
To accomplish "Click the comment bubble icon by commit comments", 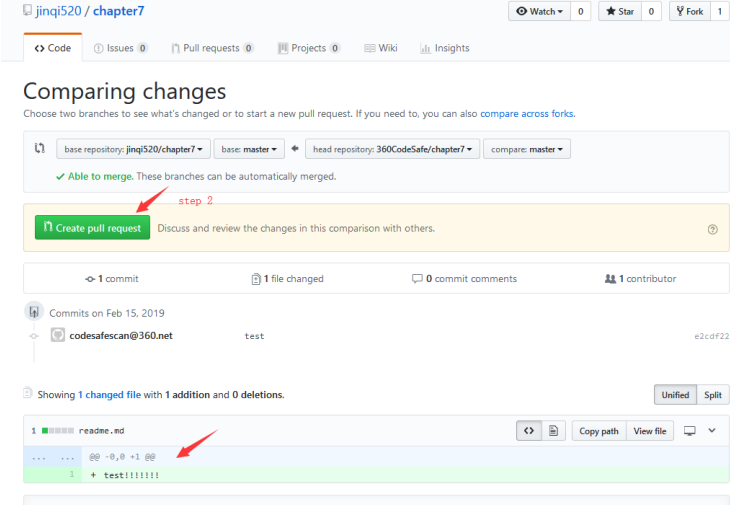I will point(417,278).
